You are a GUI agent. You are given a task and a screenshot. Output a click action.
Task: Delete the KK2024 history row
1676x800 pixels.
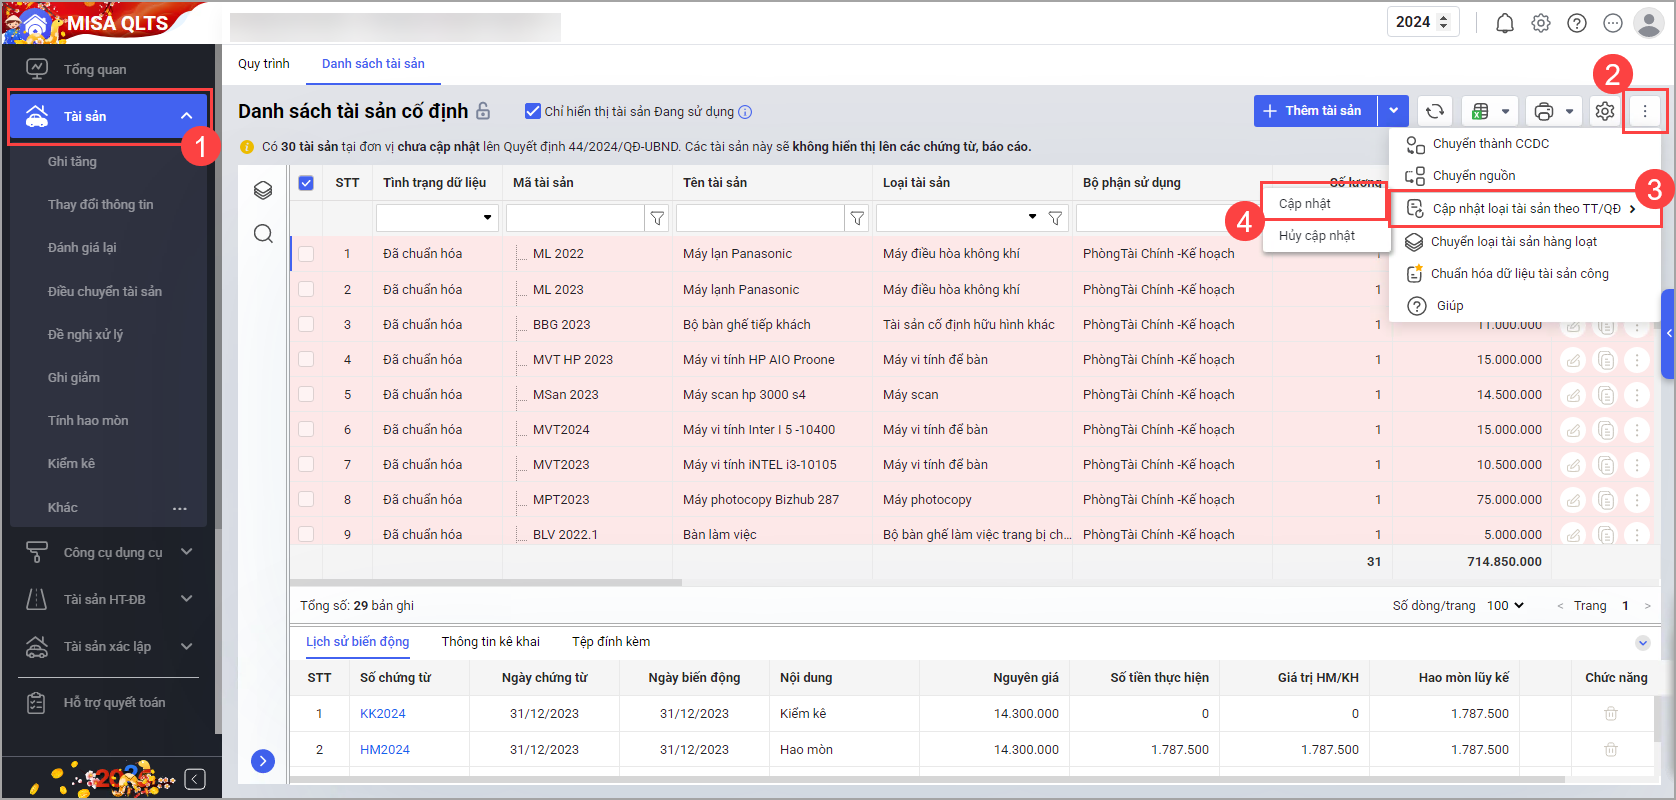tap(1610, 714)
